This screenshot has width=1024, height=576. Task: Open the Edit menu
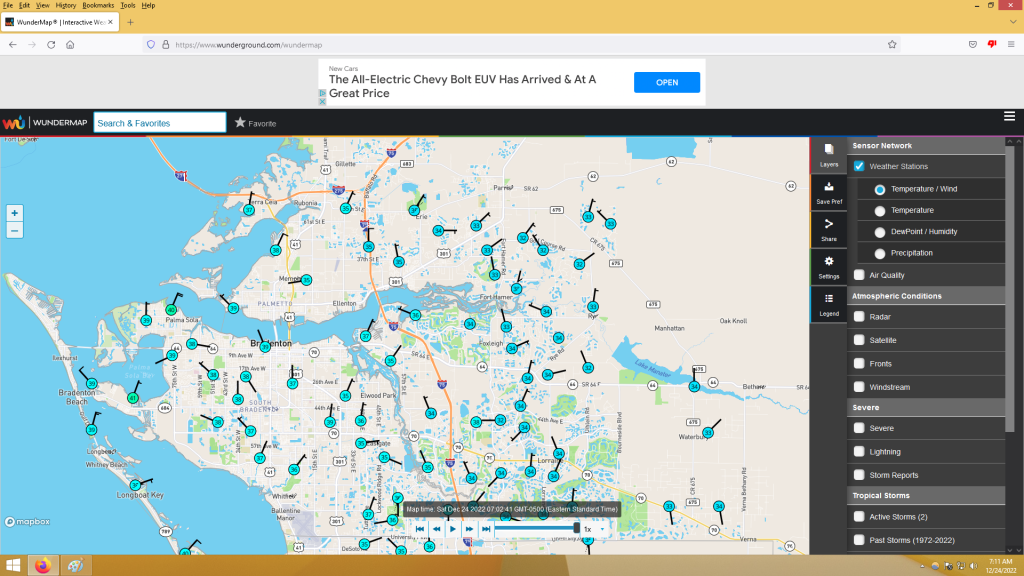[24, 5]
